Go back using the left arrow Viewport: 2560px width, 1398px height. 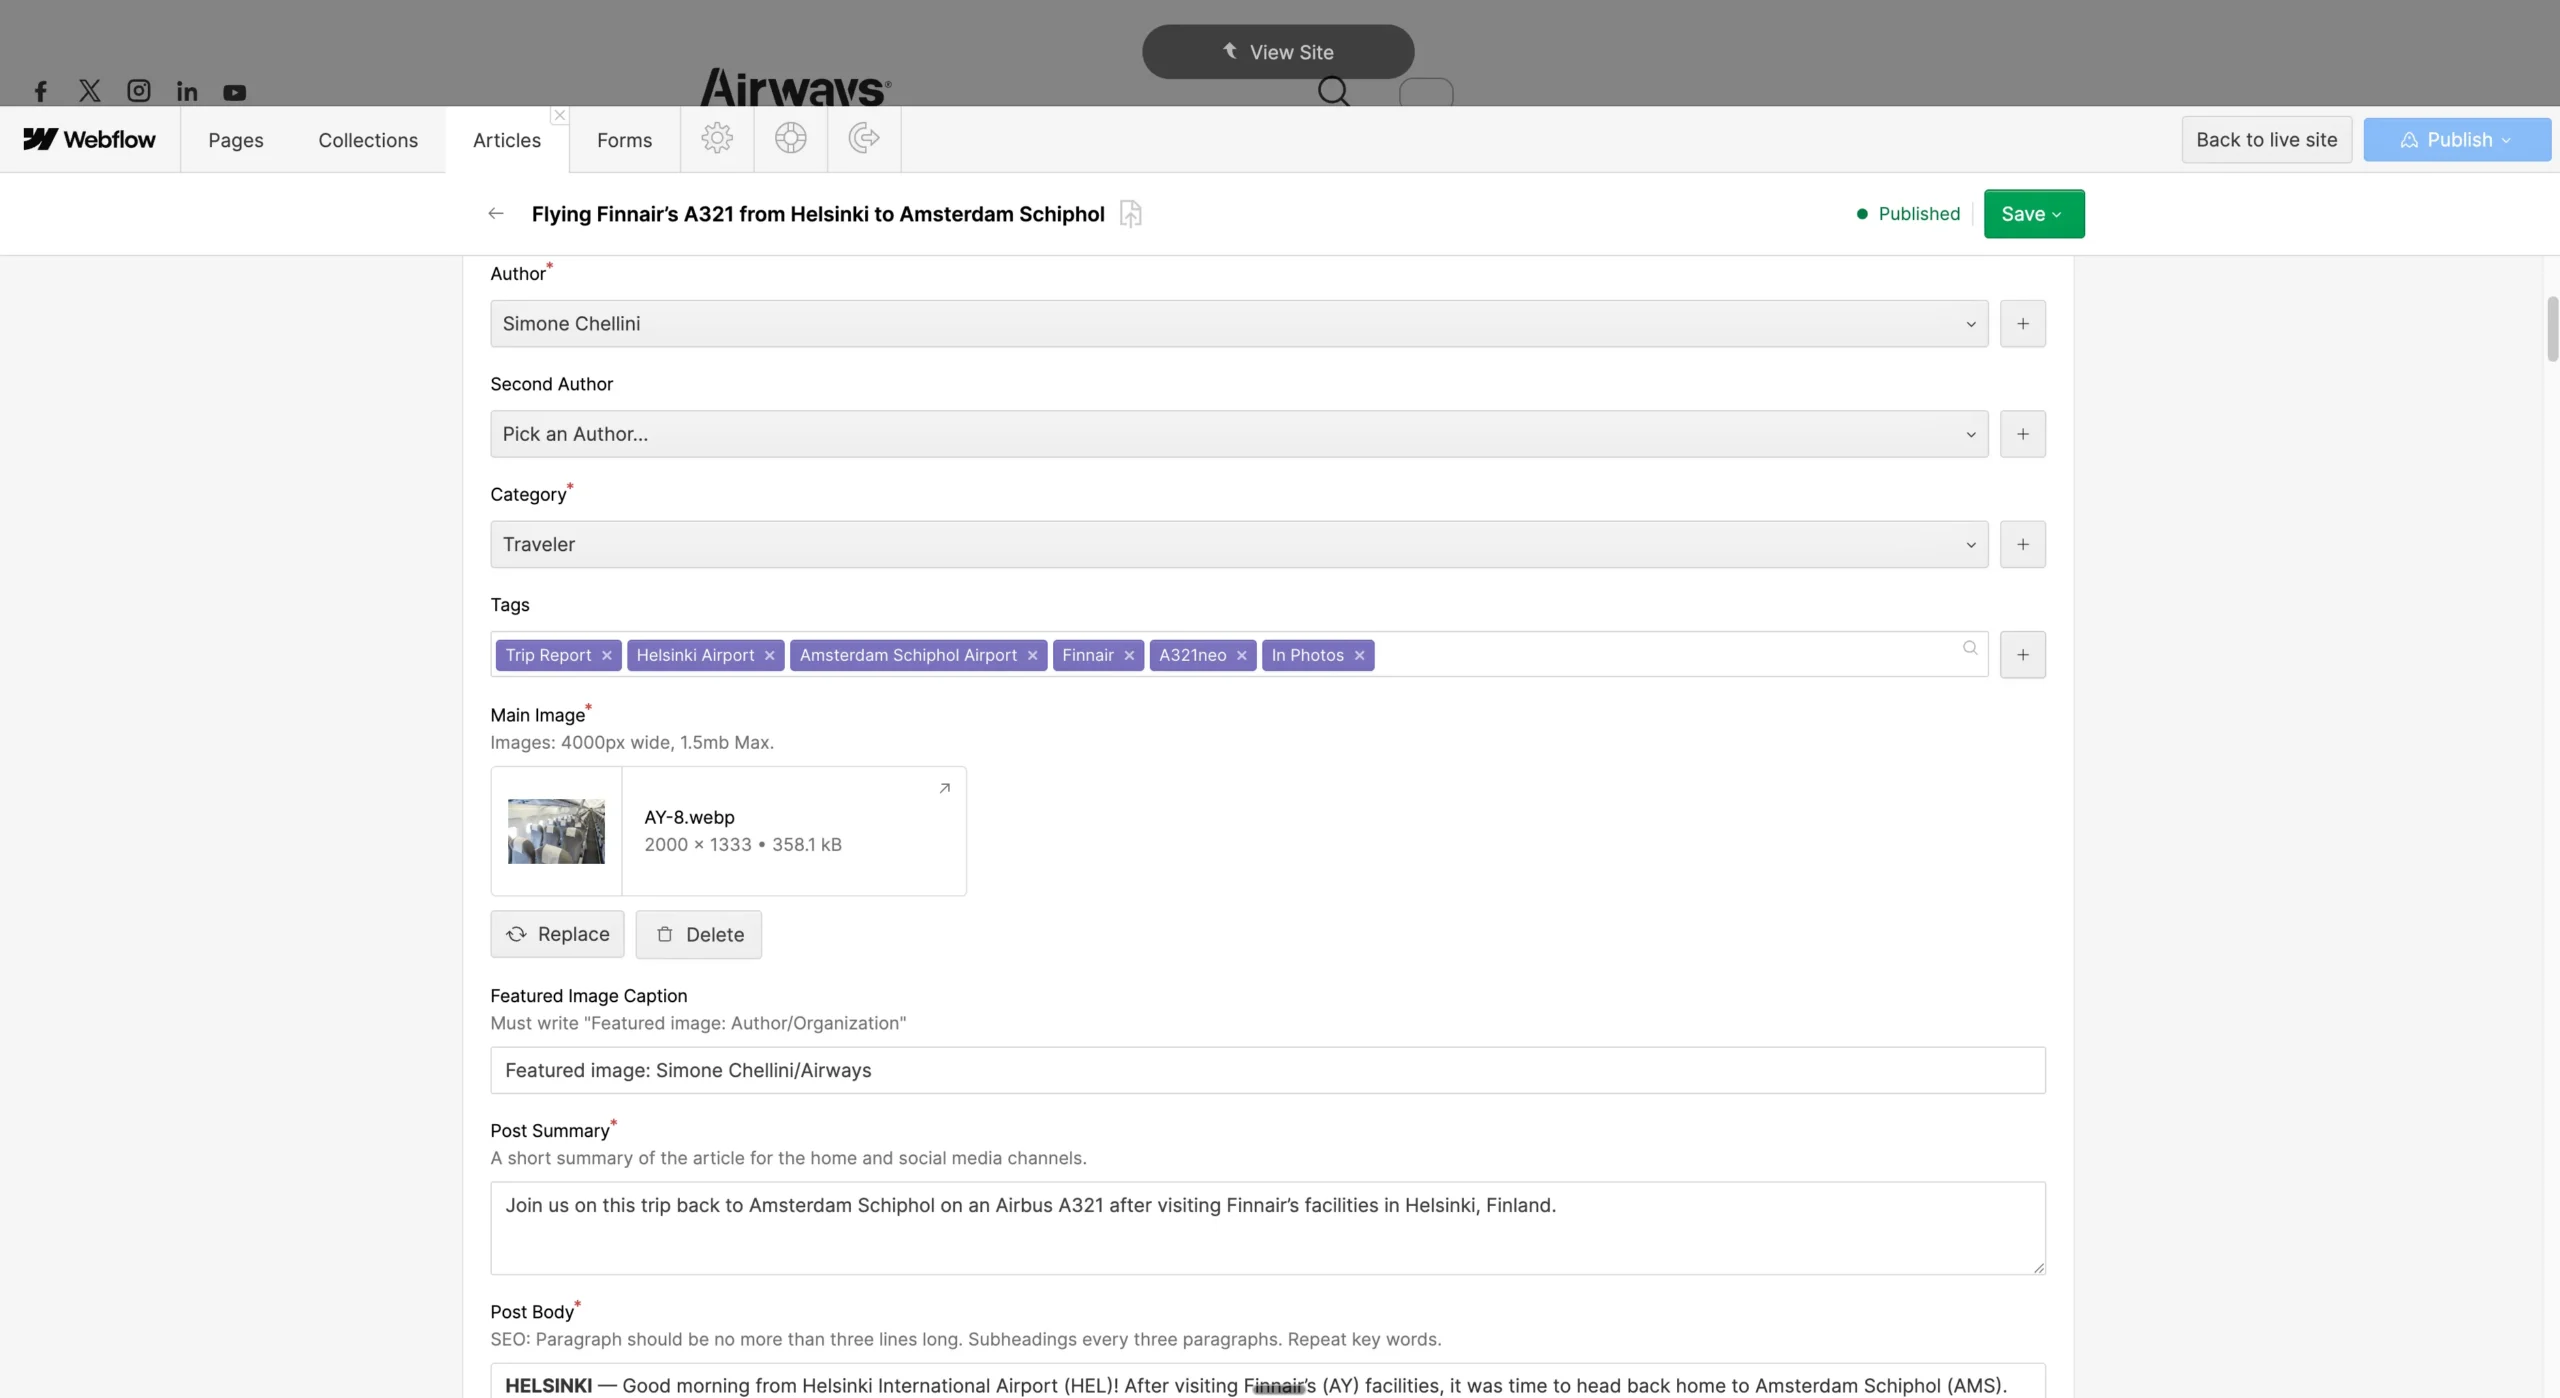coord(496,213)
